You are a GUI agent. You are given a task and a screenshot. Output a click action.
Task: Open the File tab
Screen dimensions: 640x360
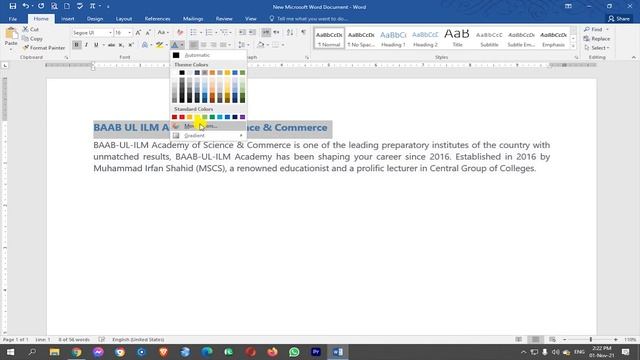pyautogui.click(x=13, y=19)
